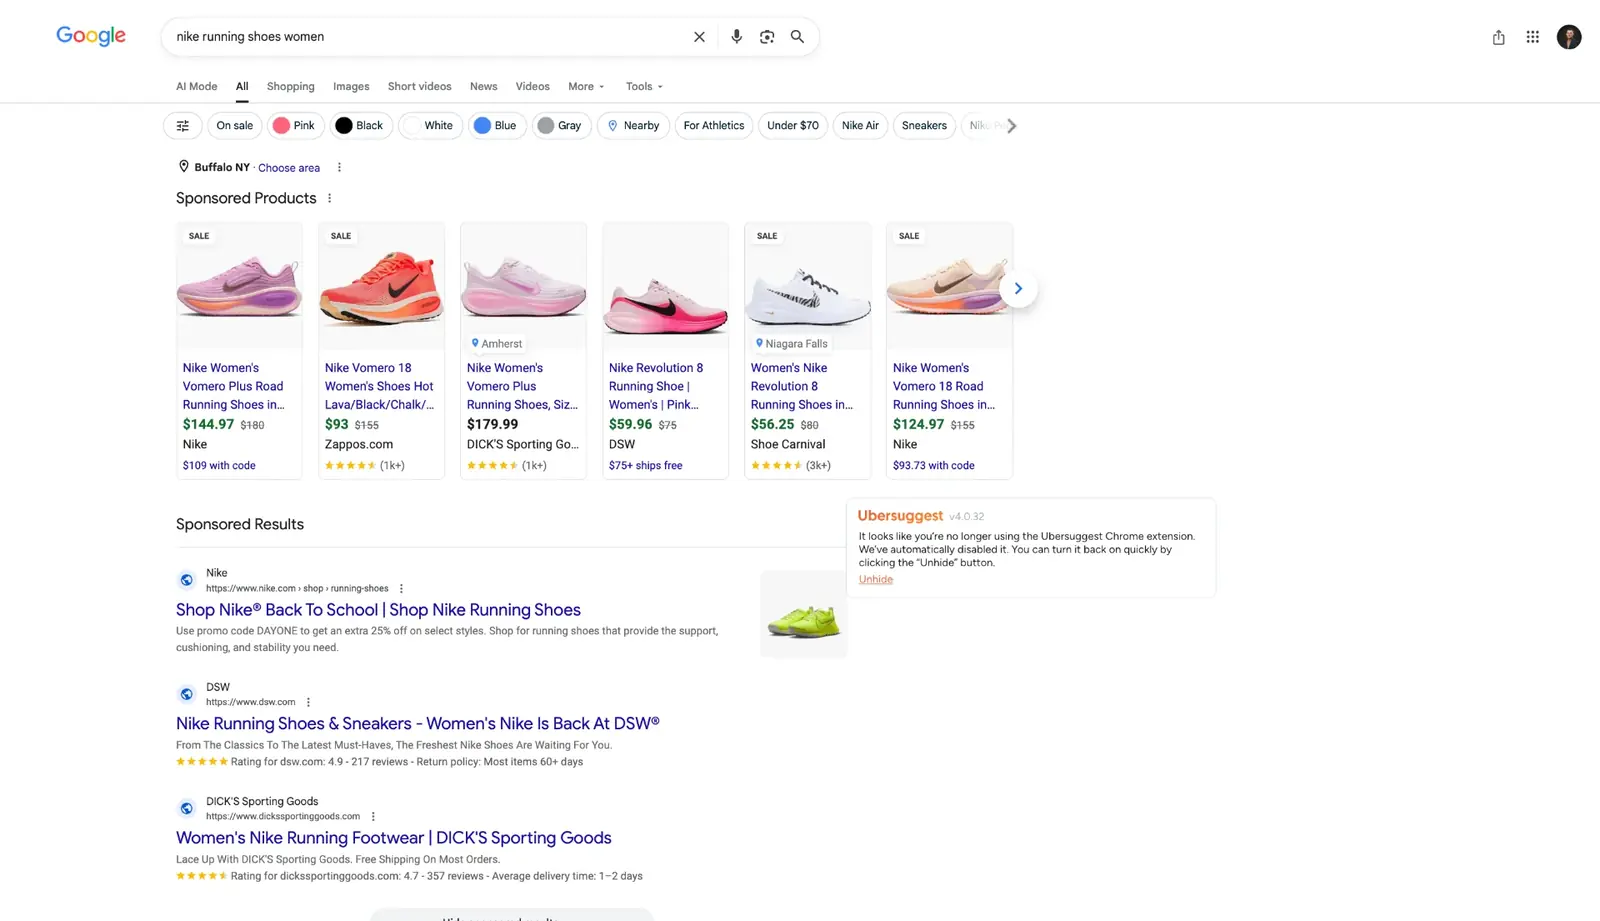1600x921 pixels.
Task: Open Shop Nike Back To School result
Action: 378,610
